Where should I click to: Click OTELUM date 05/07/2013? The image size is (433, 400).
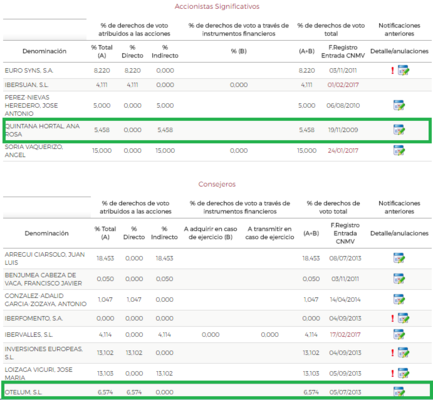click(345, 392)
